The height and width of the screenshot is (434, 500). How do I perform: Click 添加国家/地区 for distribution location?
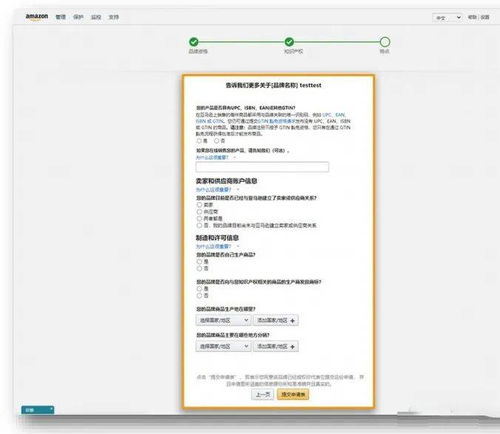[x=276, y=346]
